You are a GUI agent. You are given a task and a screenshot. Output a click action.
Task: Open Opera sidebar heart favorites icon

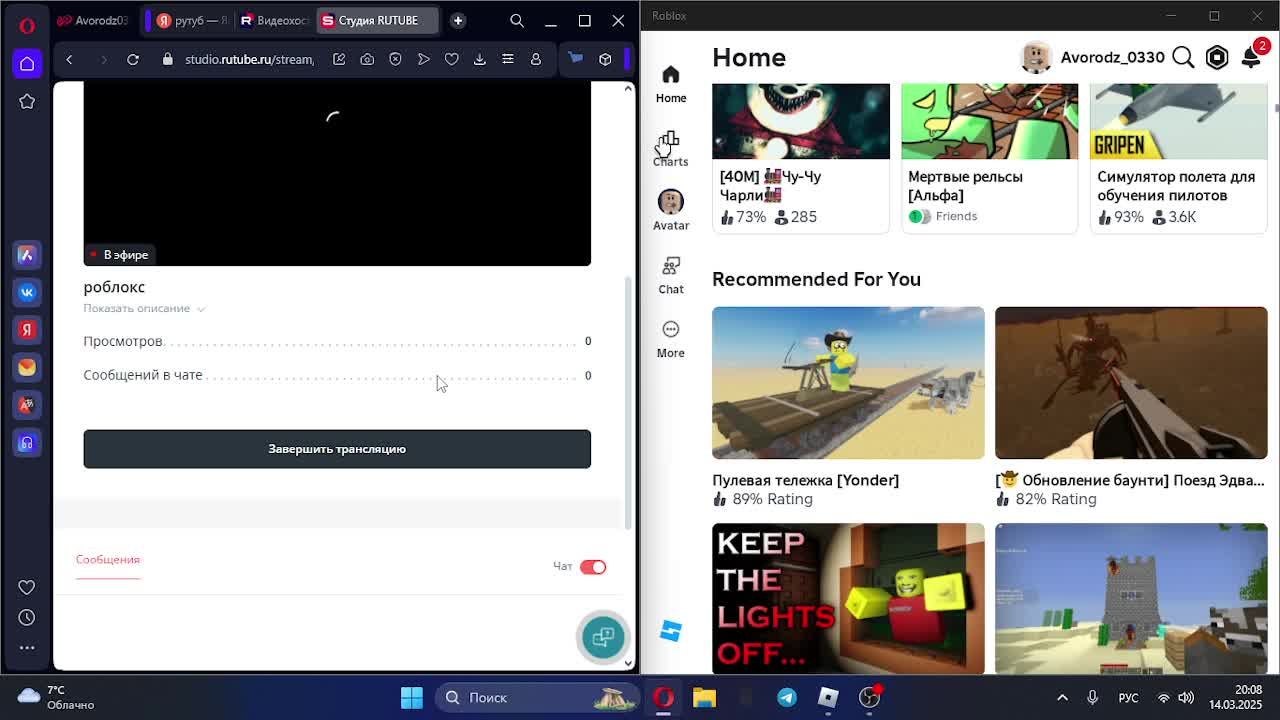click(x=27, y=587)
